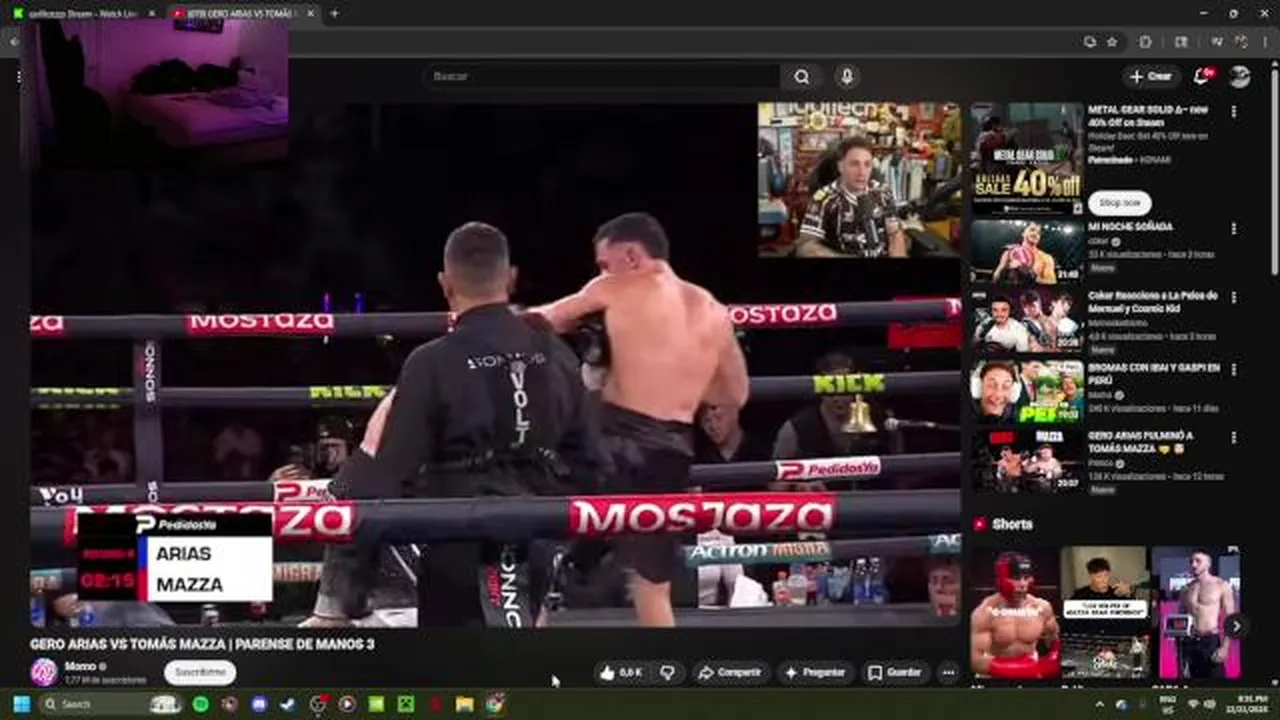1280x720 pixels.
Task: Click the video title GERO ARIAS VS TOMÁS MAZZA
Action: 202,645
